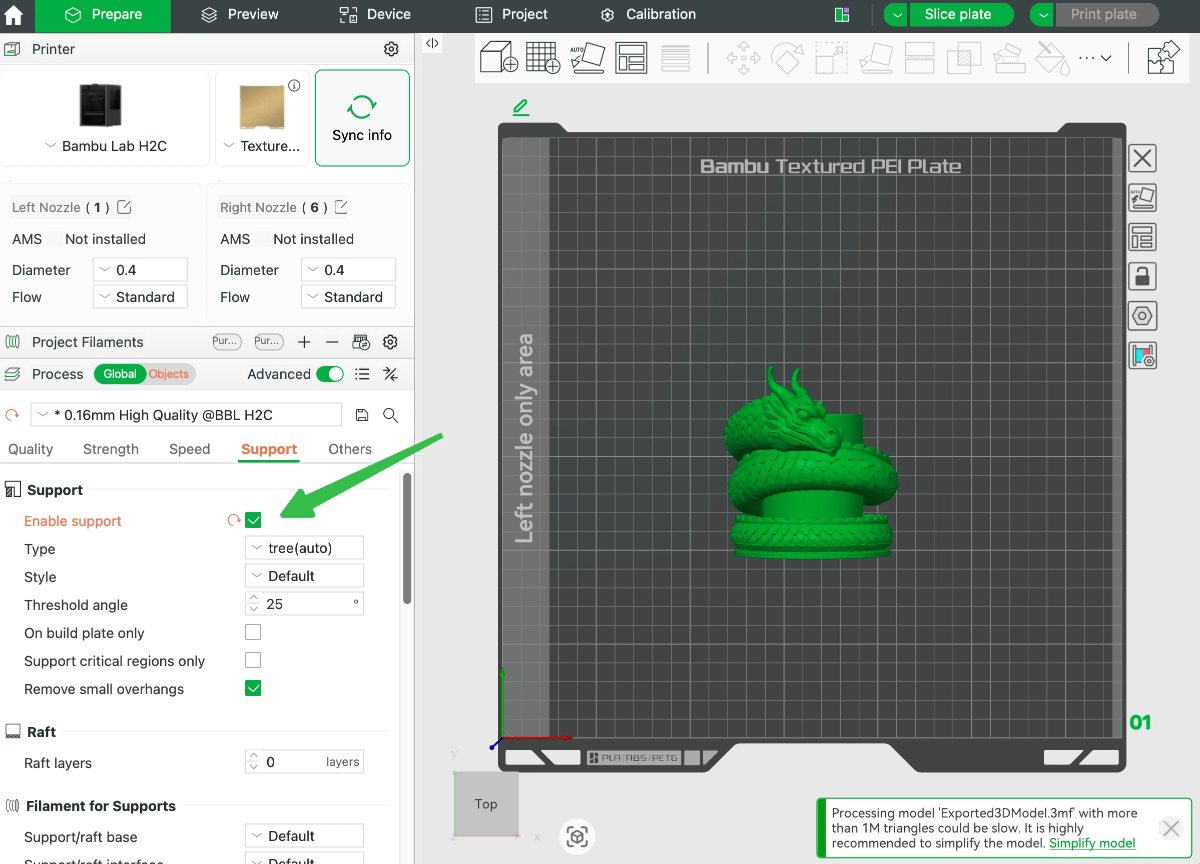This screenshot has height=864, width=1200.
Task: Turn off the Advanced toggle
Action: pyautogui.click(x=330, y=374)
